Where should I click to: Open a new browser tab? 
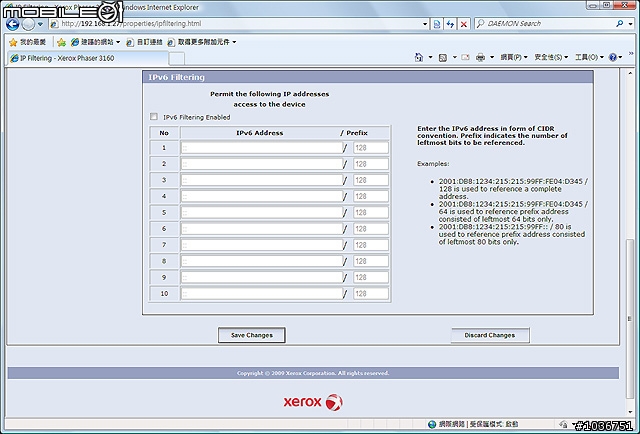coord(176,59)
